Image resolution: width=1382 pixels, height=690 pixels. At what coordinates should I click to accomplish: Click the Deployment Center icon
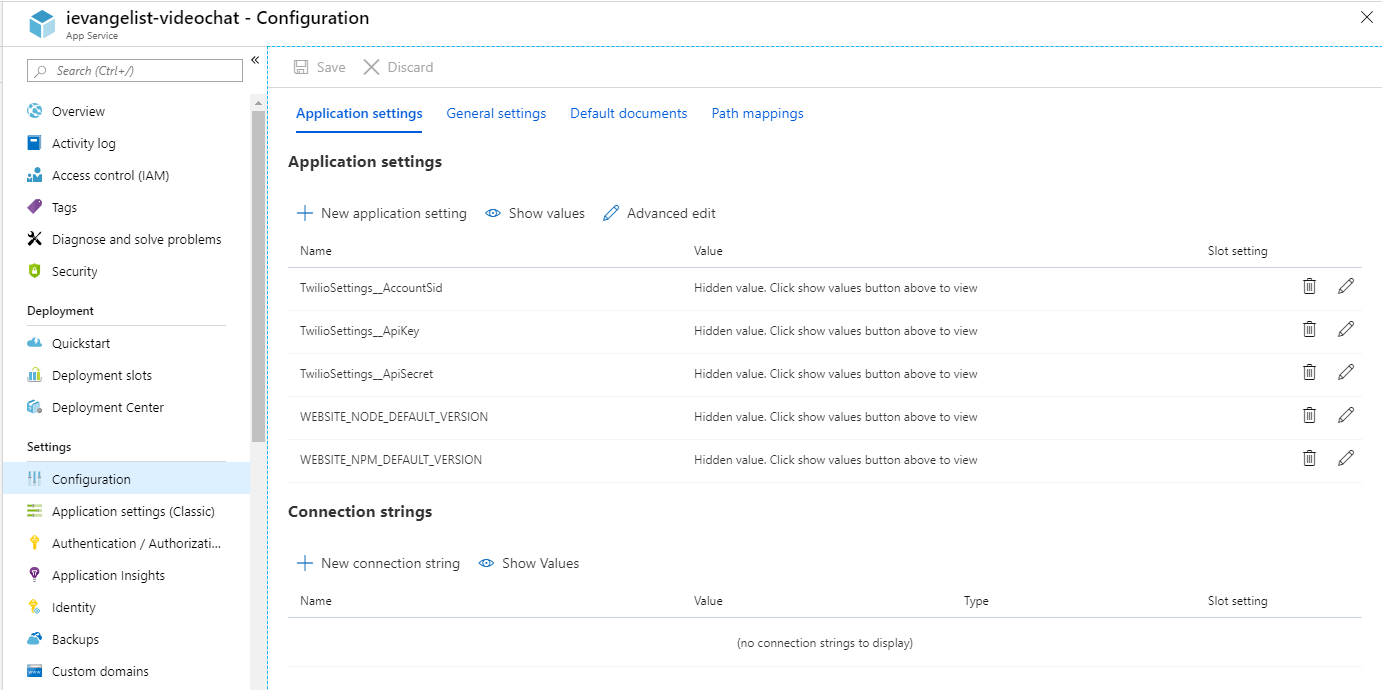pos(35,407)
